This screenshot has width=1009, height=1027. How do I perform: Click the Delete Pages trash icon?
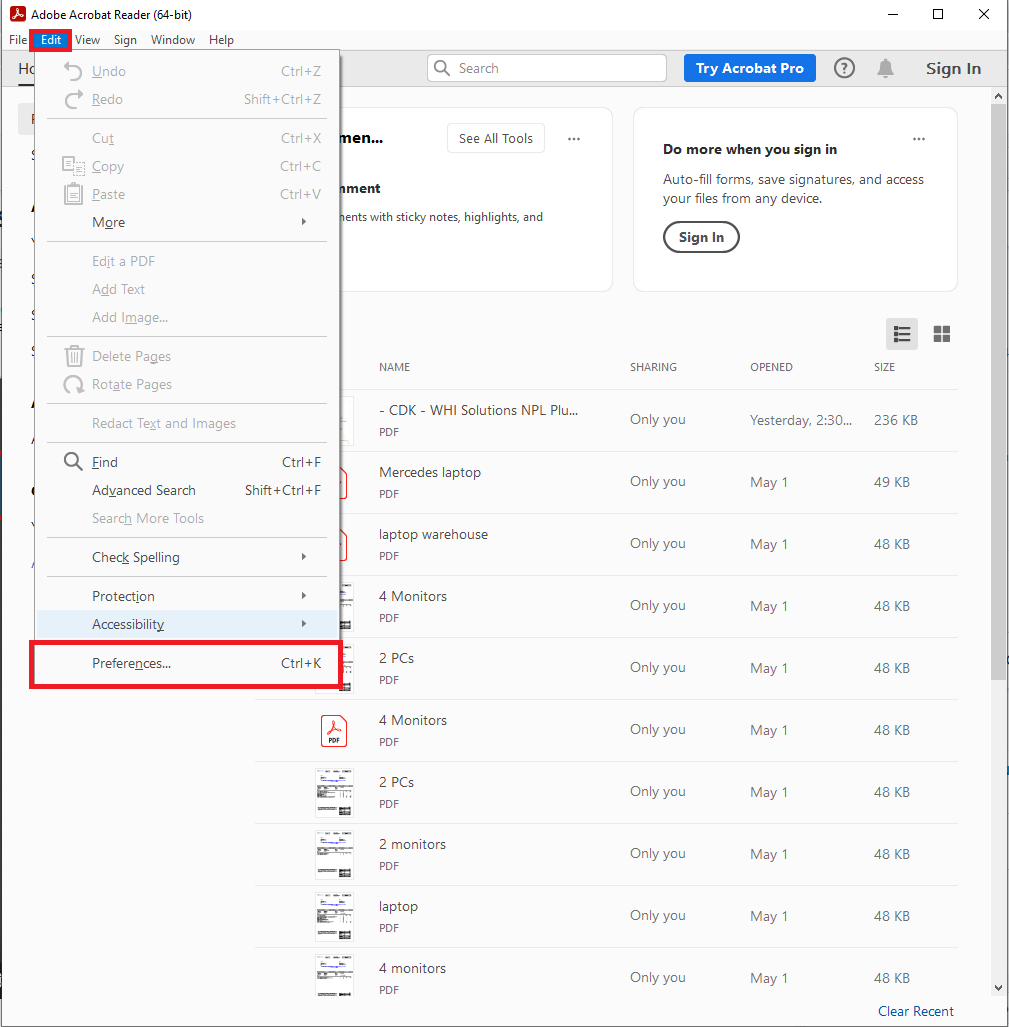pos(74,356)
